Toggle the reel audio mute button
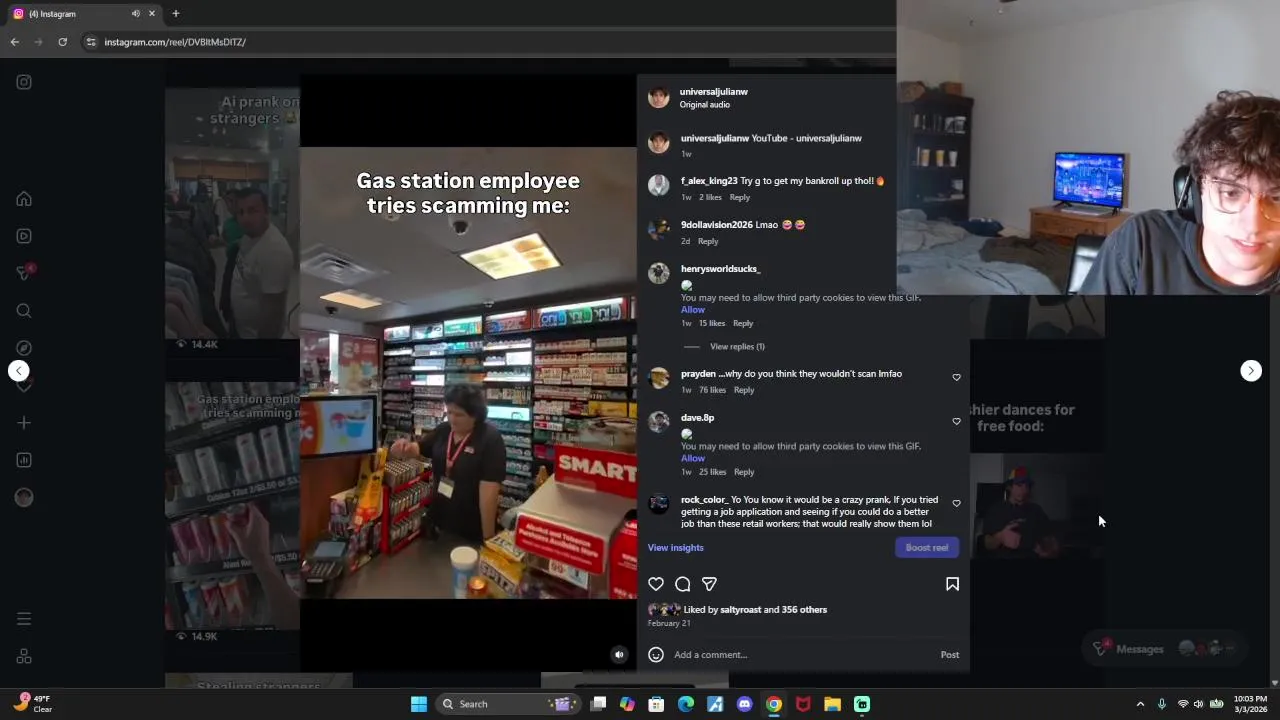The image size is (1280, 720). point(619,655)
